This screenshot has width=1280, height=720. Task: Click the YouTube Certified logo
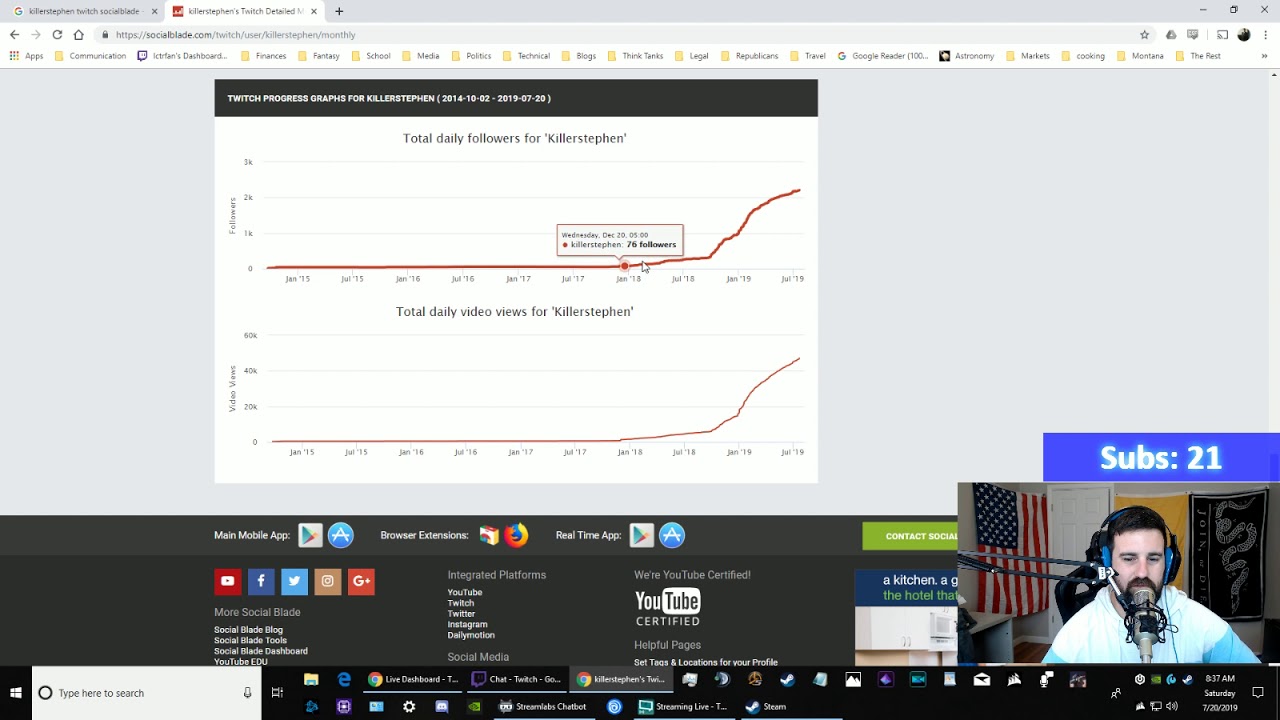click(667, 607)
